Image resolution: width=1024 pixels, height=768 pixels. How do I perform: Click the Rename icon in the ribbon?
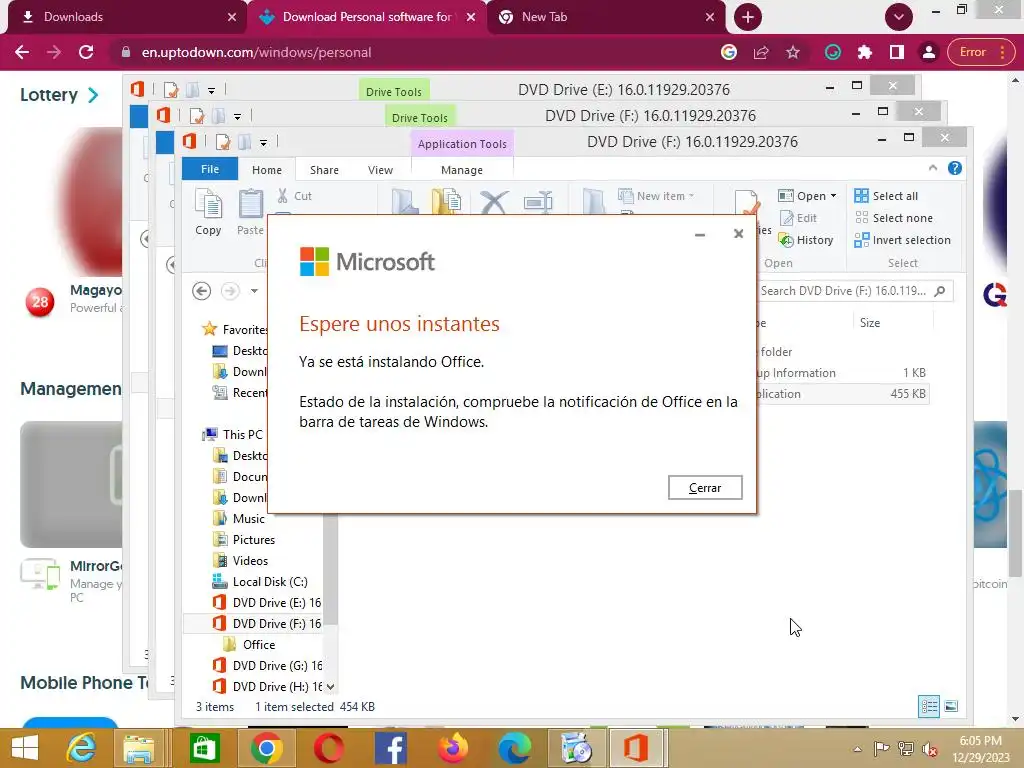click(x=538, y=202)
